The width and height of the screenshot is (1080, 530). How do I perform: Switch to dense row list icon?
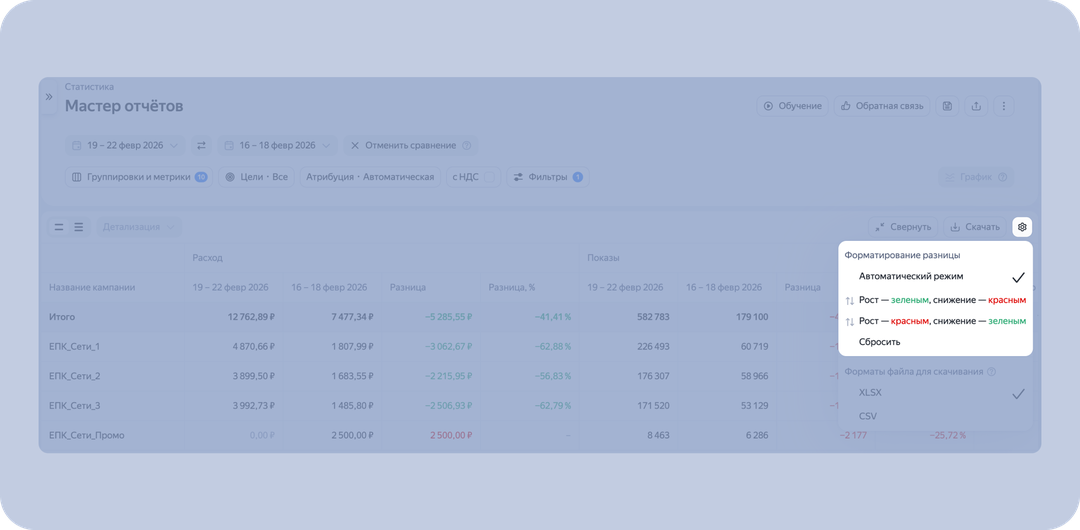tap(79, 227)
